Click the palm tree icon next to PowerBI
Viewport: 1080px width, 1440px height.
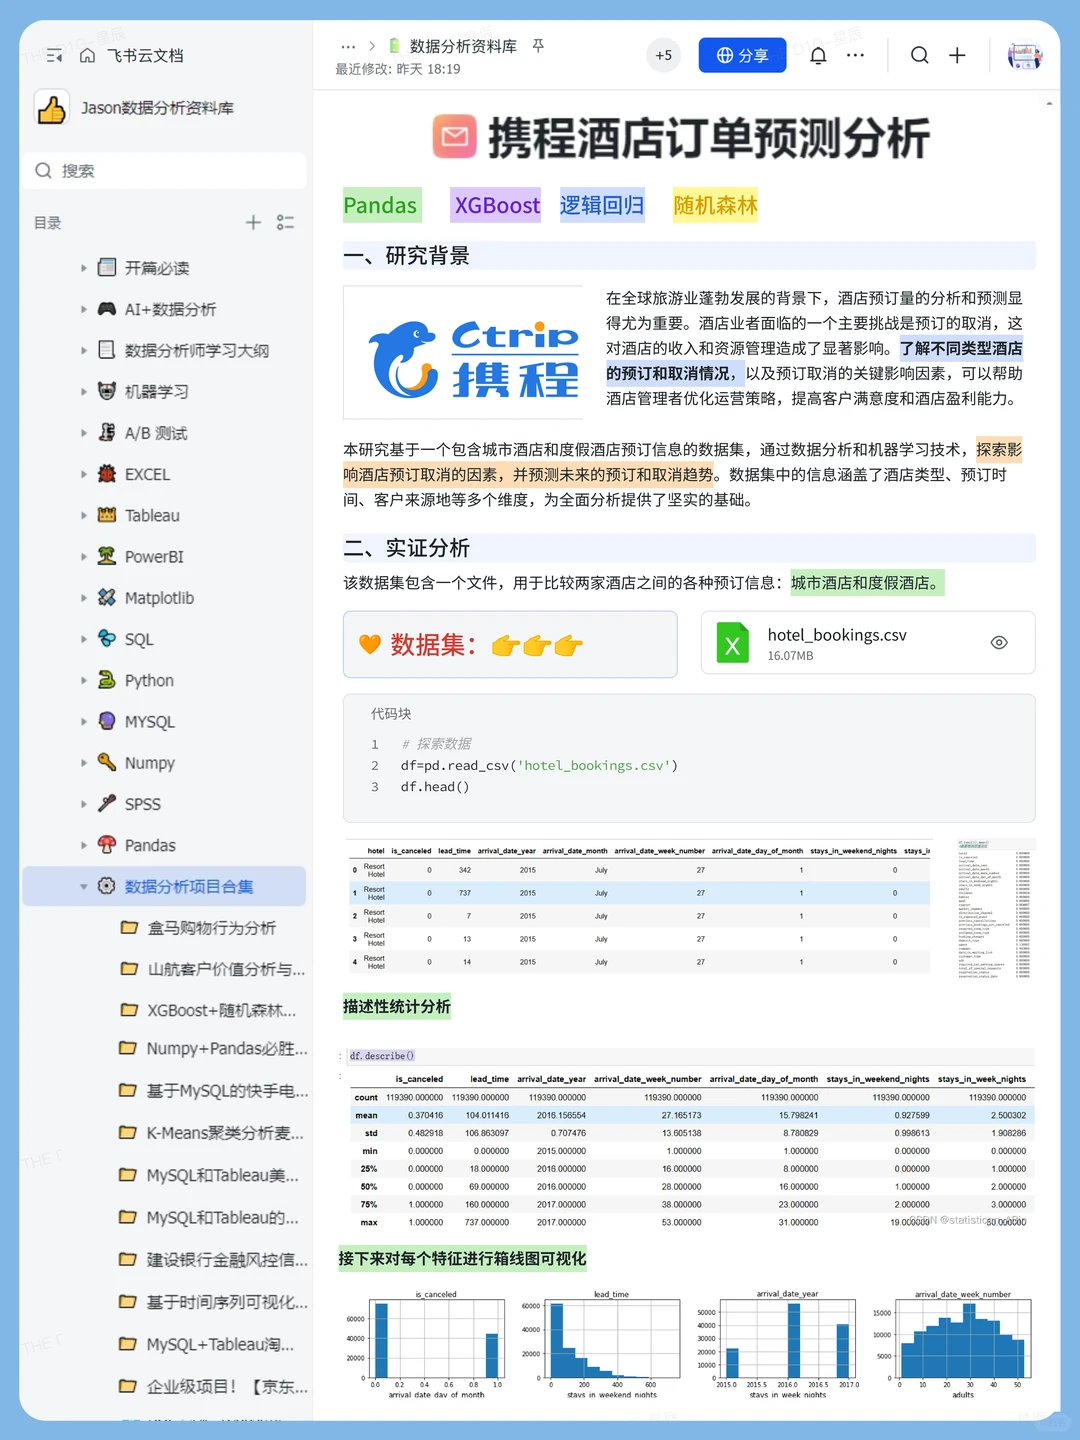[107, 556]
